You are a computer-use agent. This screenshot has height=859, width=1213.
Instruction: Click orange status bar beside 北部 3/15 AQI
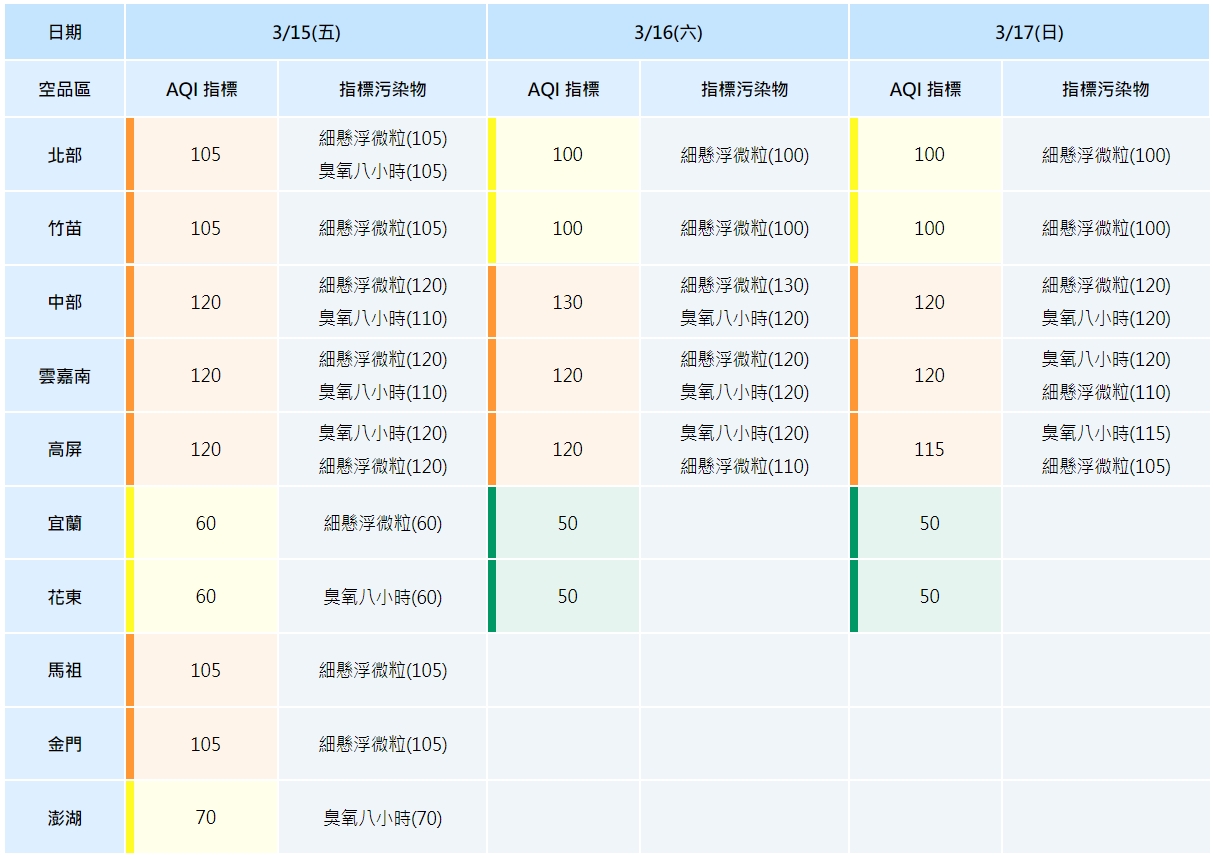click(x=130, y=155)
